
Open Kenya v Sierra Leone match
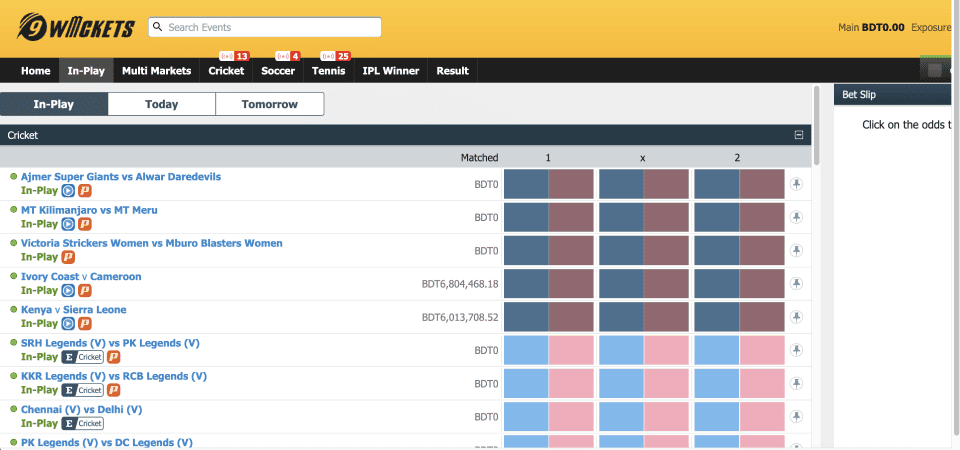[x=73, y=310]
